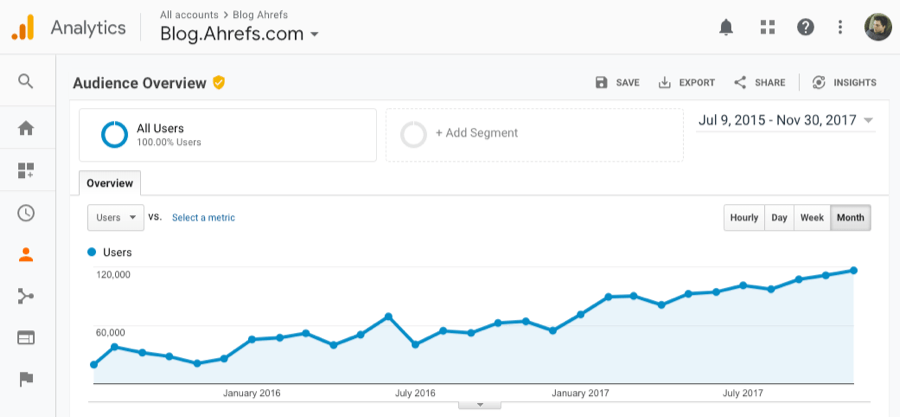Open Real-Time reports clock icon
Screen dimensions: 900x417
(26, 212)
